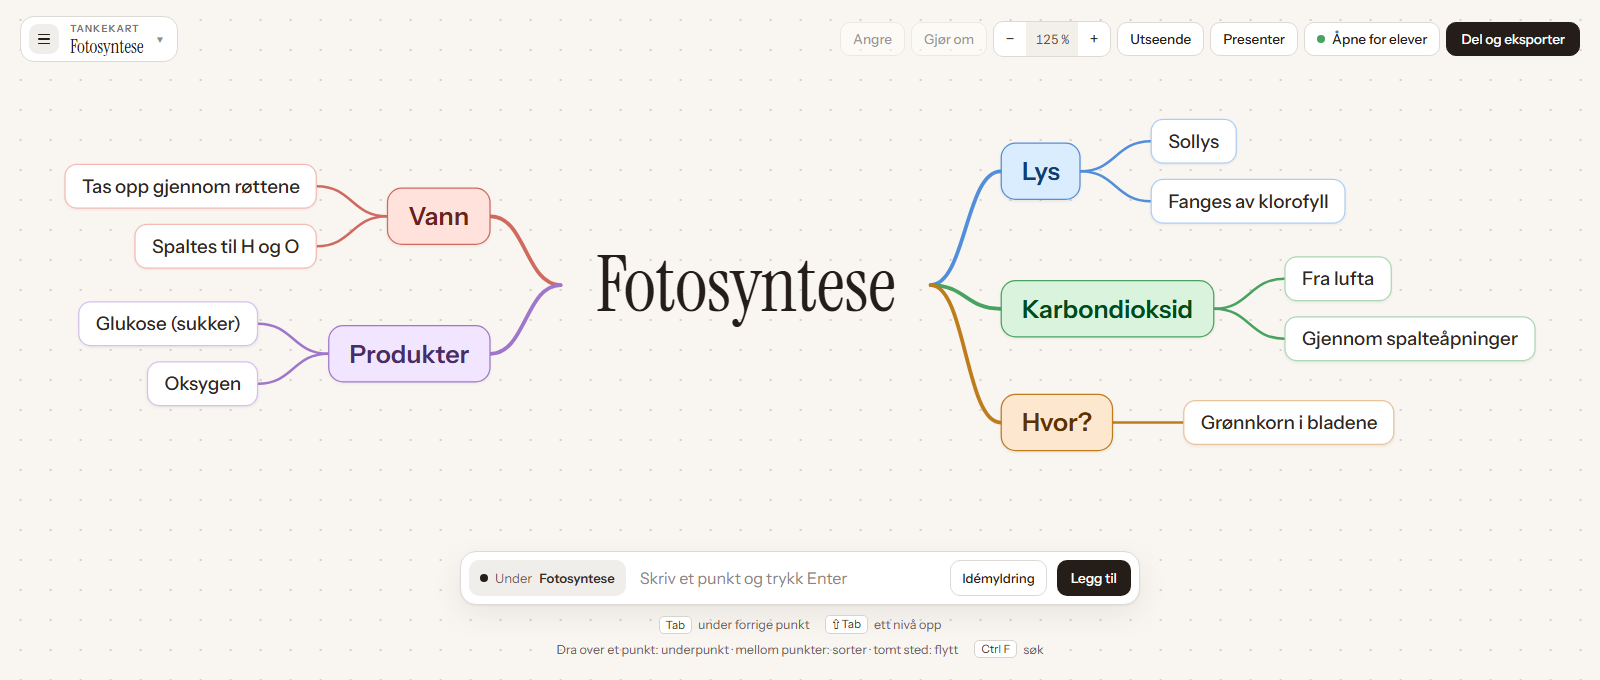Select the central Fotosyntese title
This screenshot has height=680, width=1600.
coord(746,286)
